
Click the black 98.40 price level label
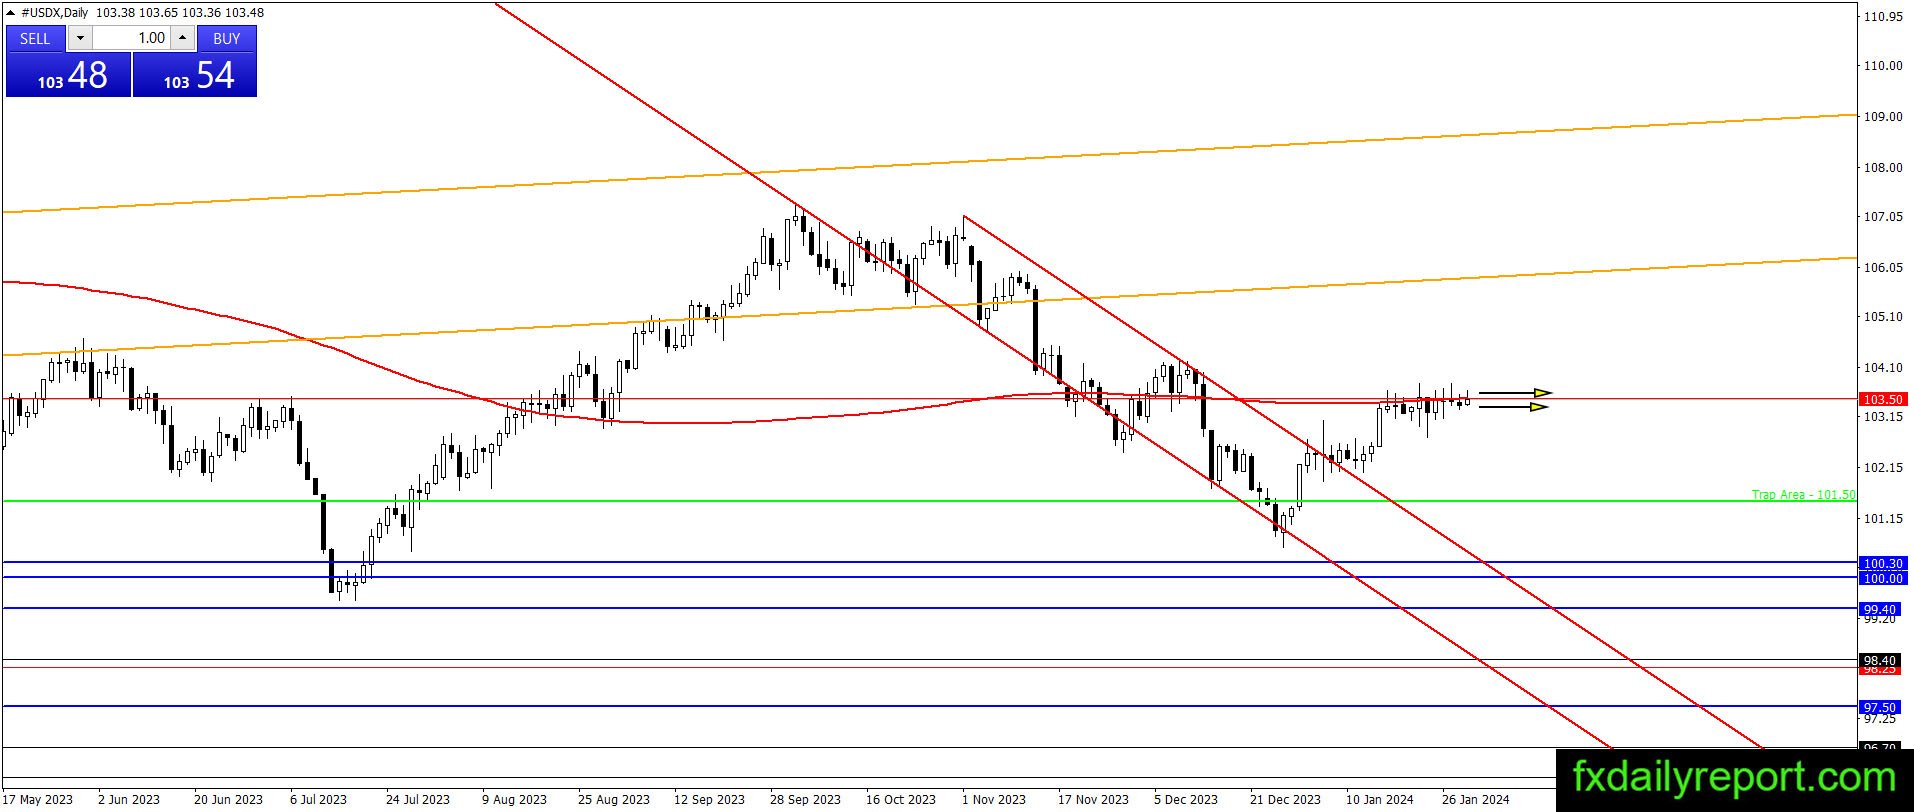coord(1879,660)
